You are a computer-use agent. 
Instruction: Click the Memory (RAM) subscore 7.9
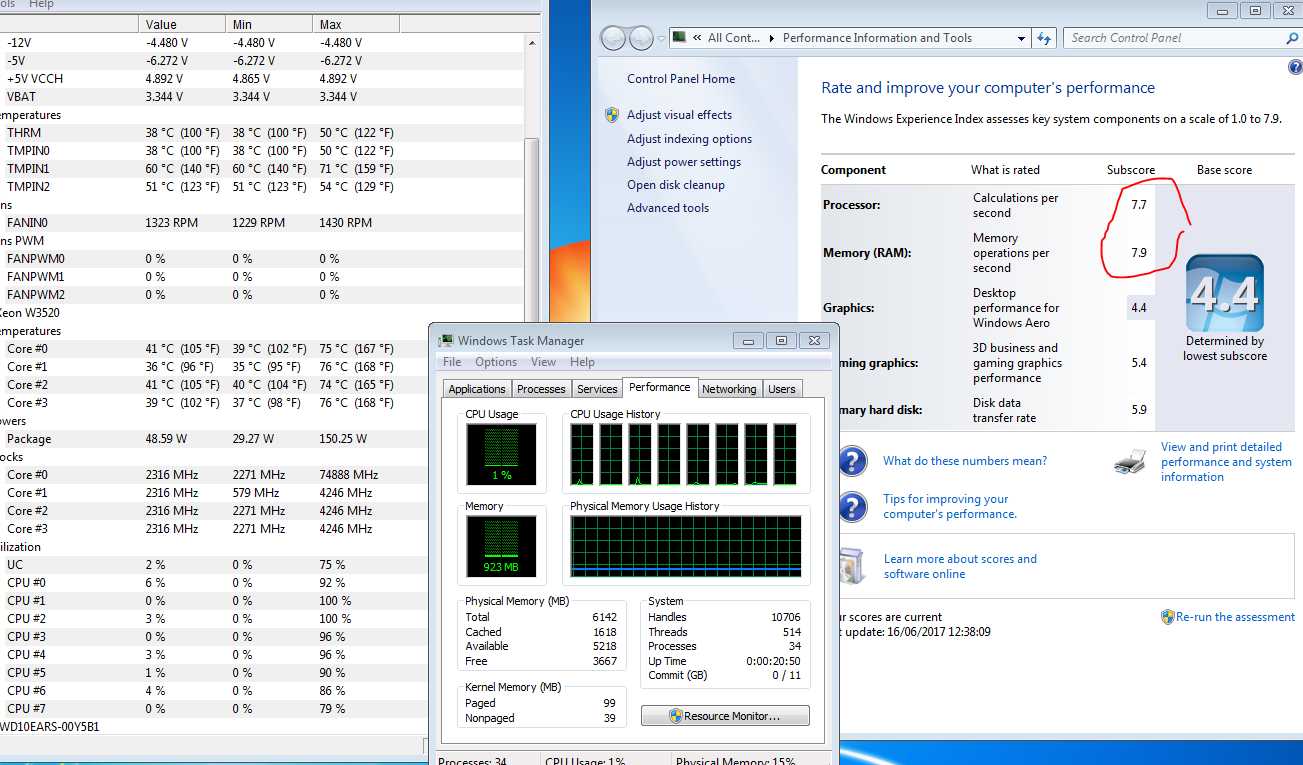point(1138,253)
